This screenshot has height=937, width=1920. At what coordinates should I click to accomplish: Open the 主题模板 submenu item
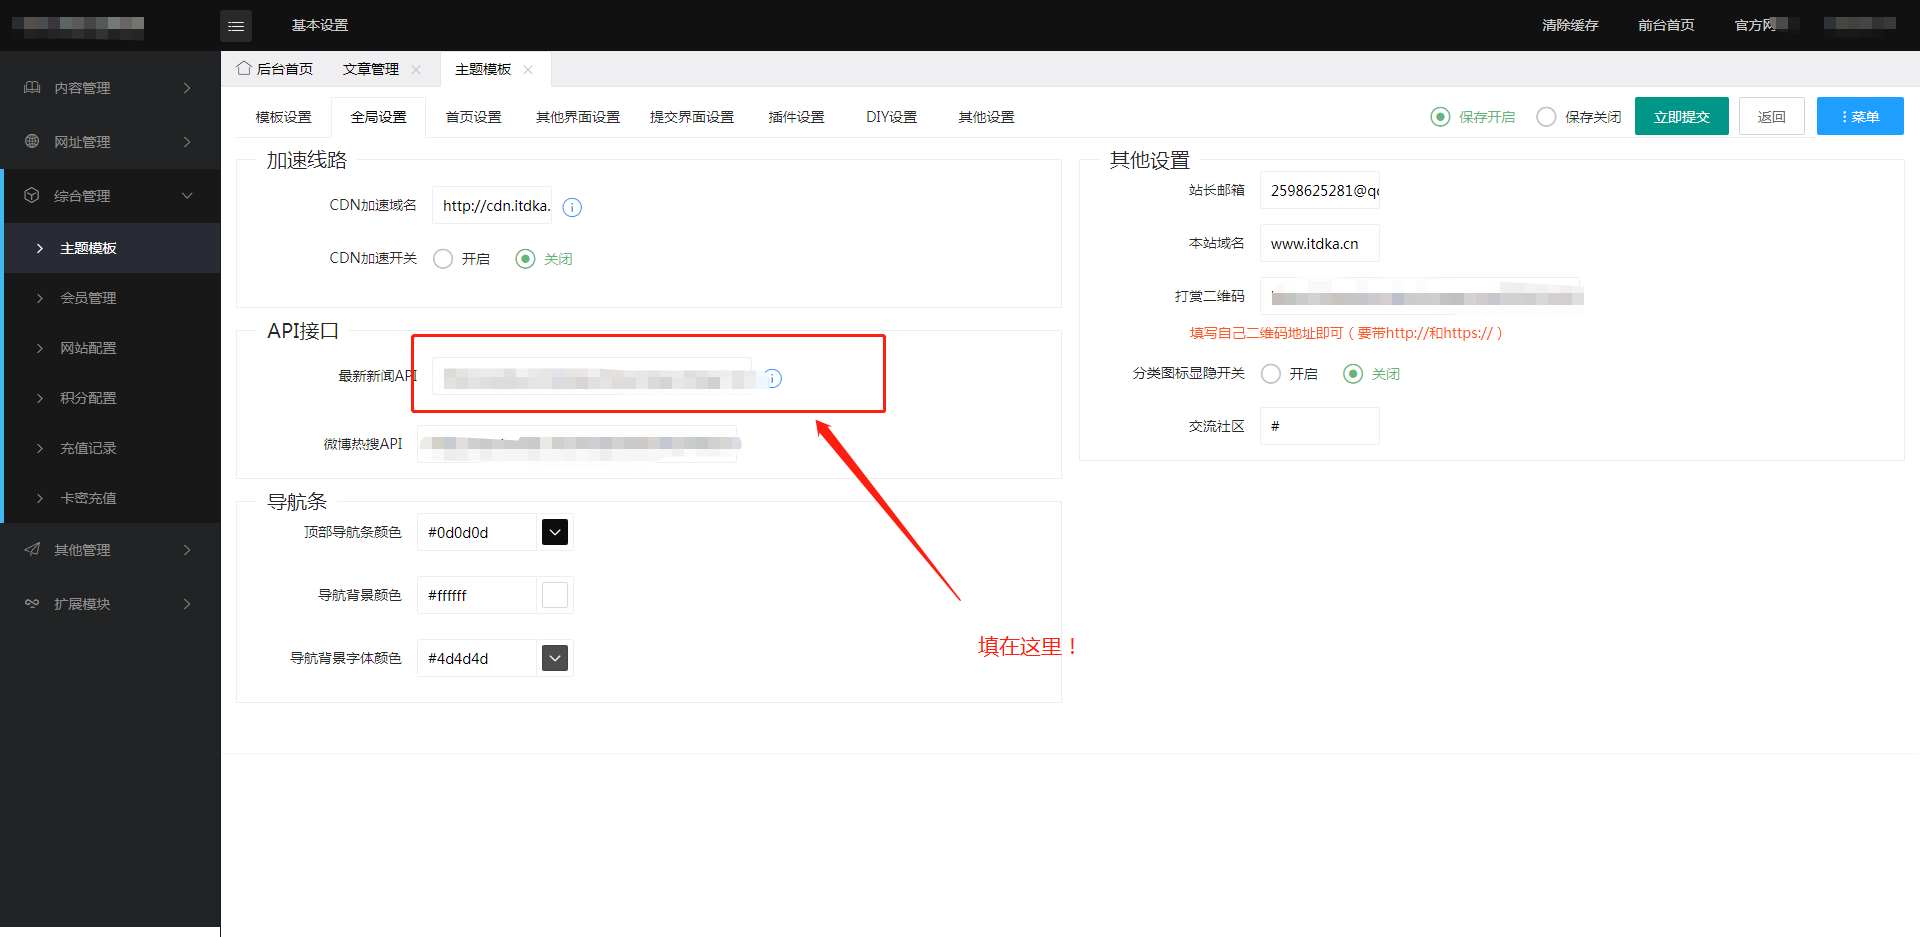112,248
